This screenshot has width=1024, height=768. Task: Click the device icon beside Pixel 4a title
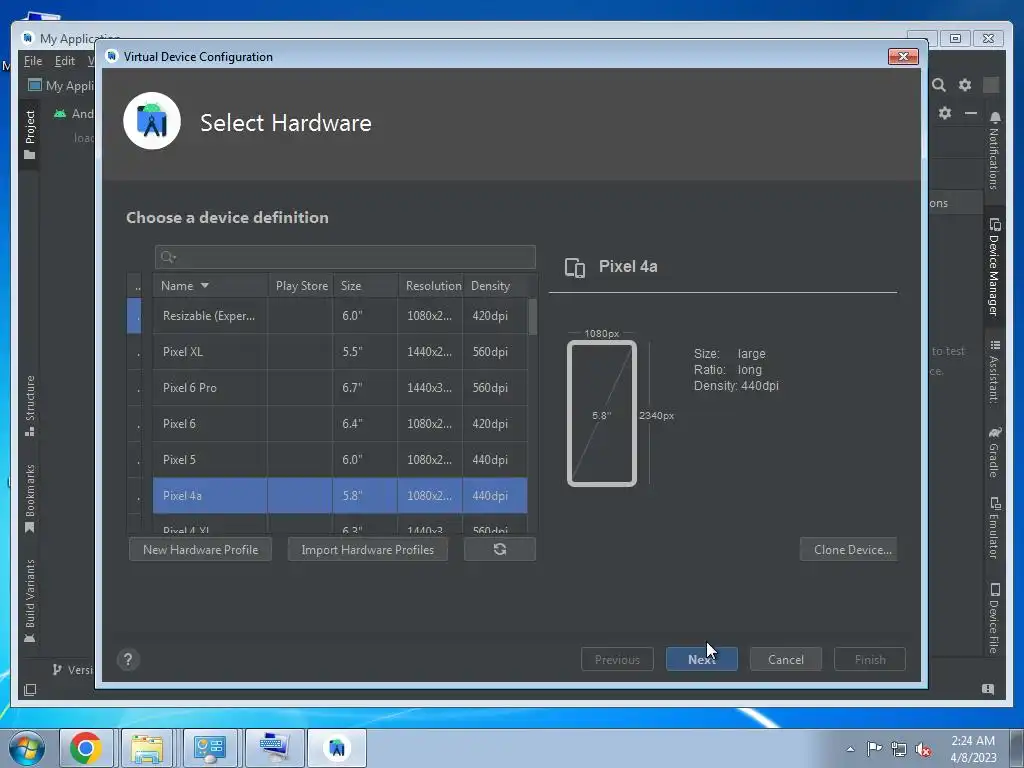tap(575, 267)
